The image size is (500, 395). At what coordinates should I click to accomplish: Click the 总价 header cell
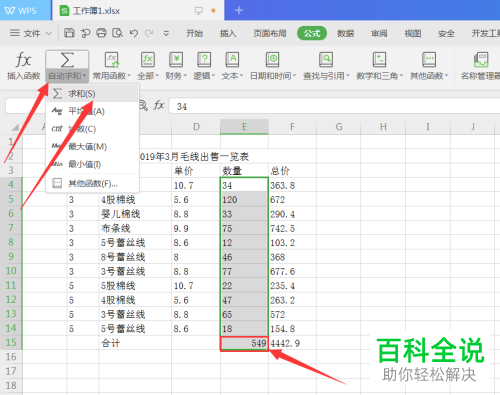pyautogui.click(x=292, y=171)
